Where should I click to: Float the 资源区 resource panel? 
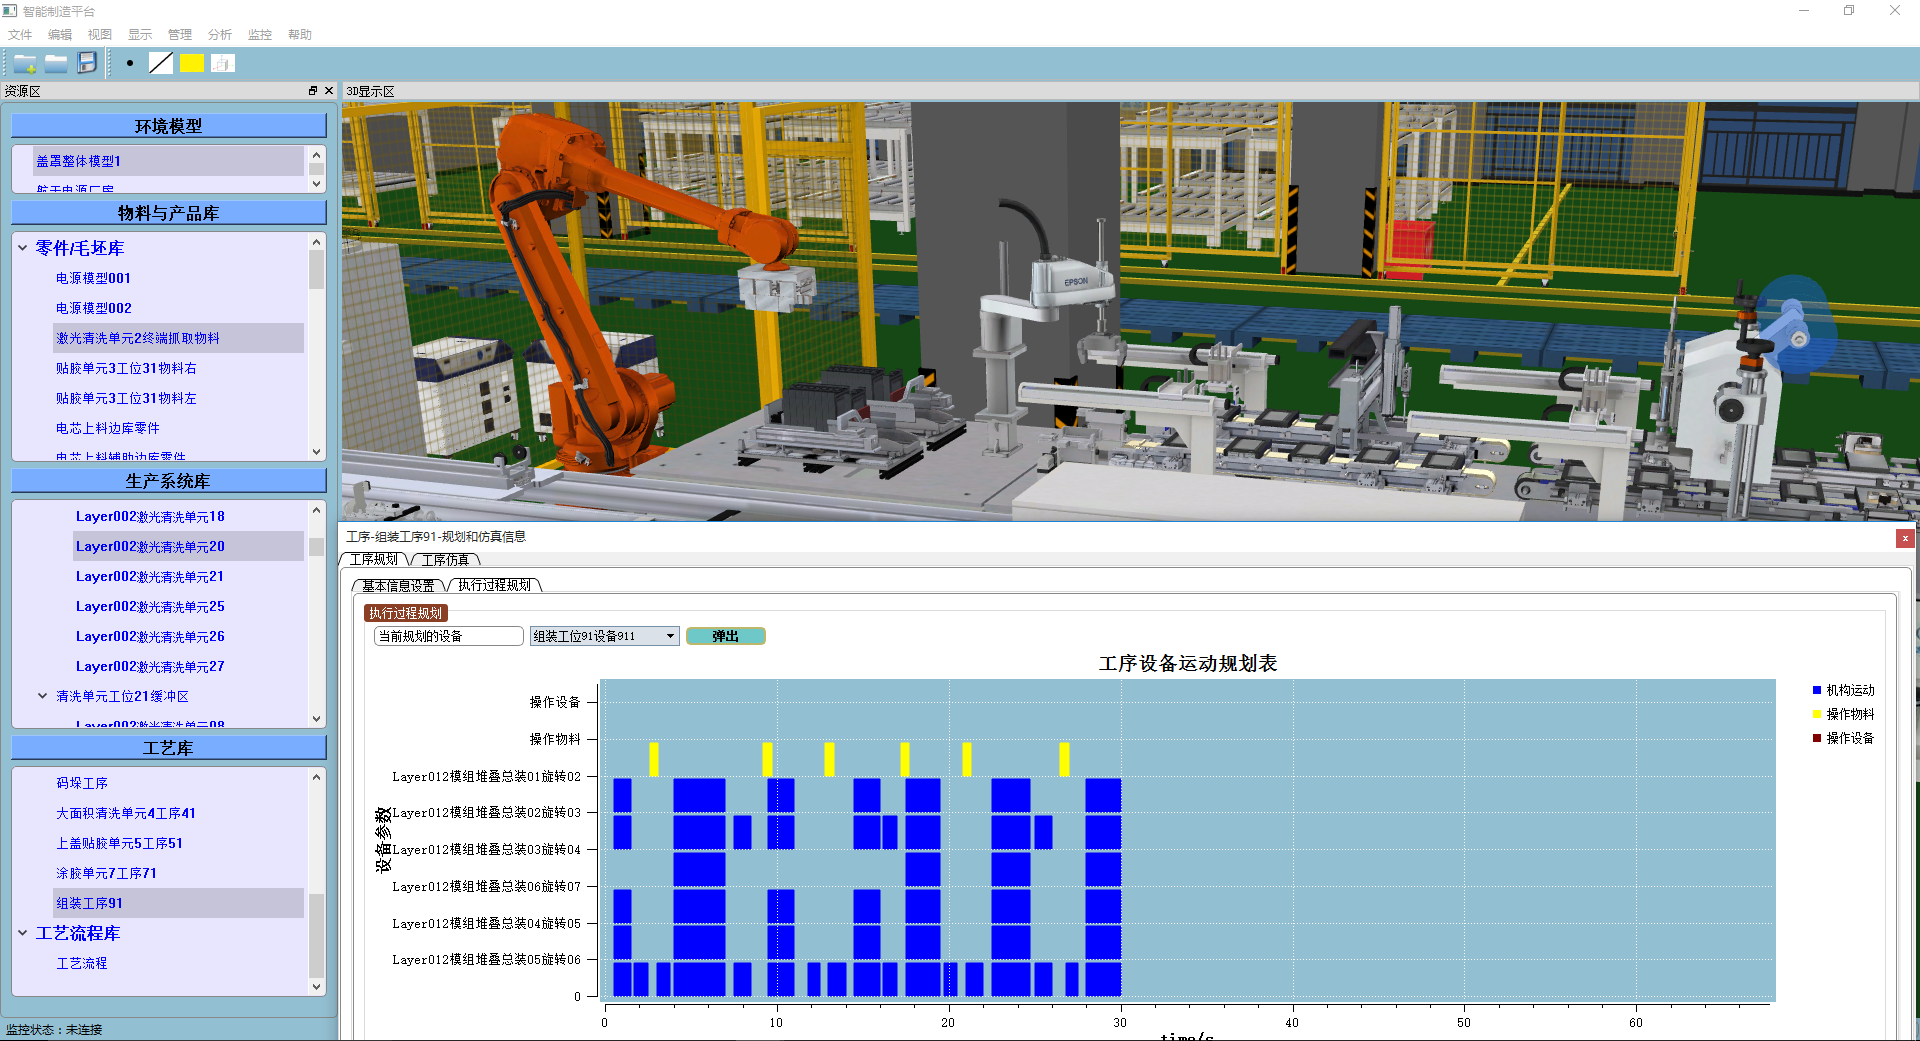click(x=313, y=91)
